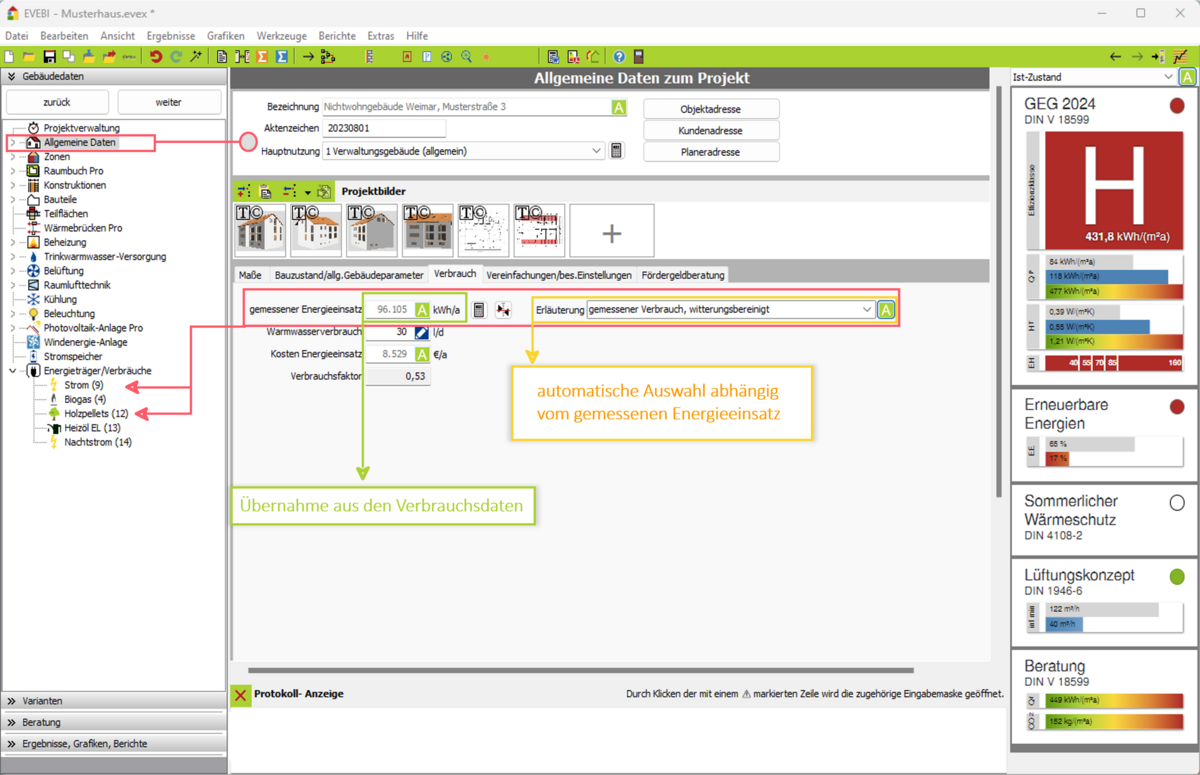Open the Ergebnisse menu
This screenshot has height=775, width=1200.
(170, 36)
